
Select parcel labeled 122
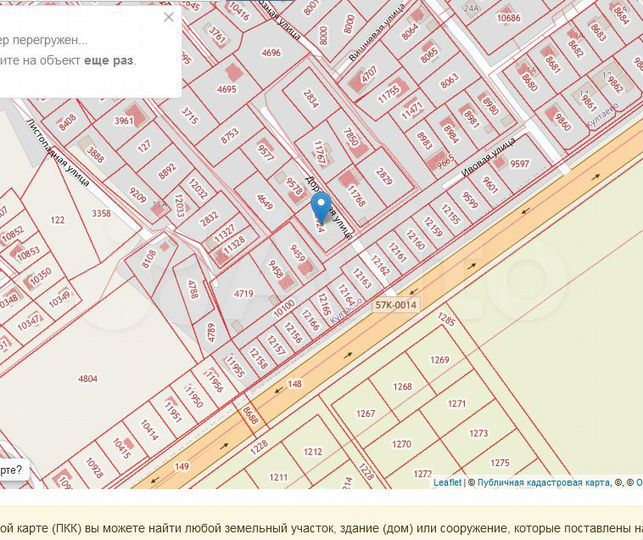tap(57, 220)
